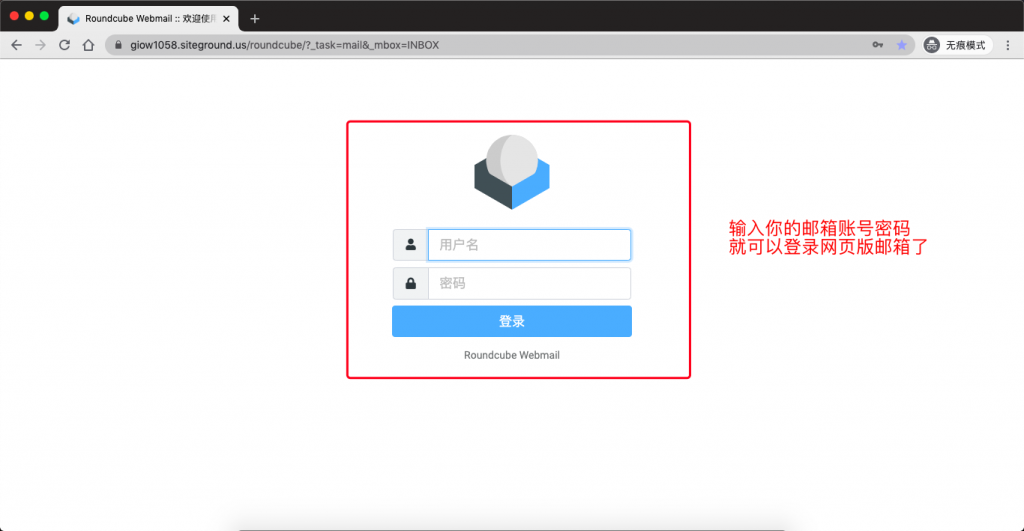
Task: Open the browser home page
Action: pyautogui.click(x=88, y=45)
